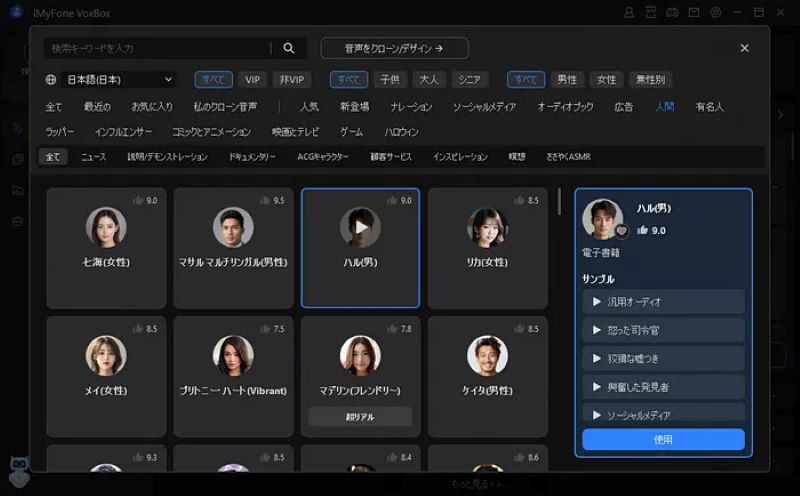The width and height of the screenshot is (800, 496).
Task: Open the 有名人 category tab
Action: point(710,107)
